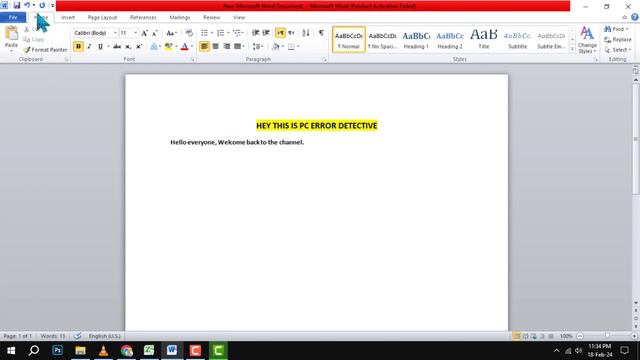Apply subscript formatting
The height and width of the screenshot is (360, 640).
coord(128,47)
